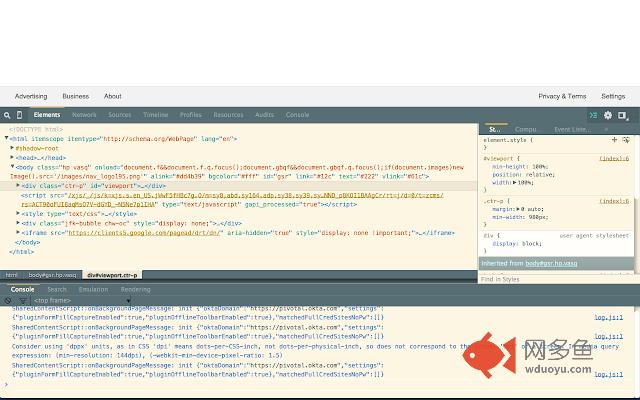The image size is (640, 400).
Task: Switch to the Network tab
Action: (84, 115)
